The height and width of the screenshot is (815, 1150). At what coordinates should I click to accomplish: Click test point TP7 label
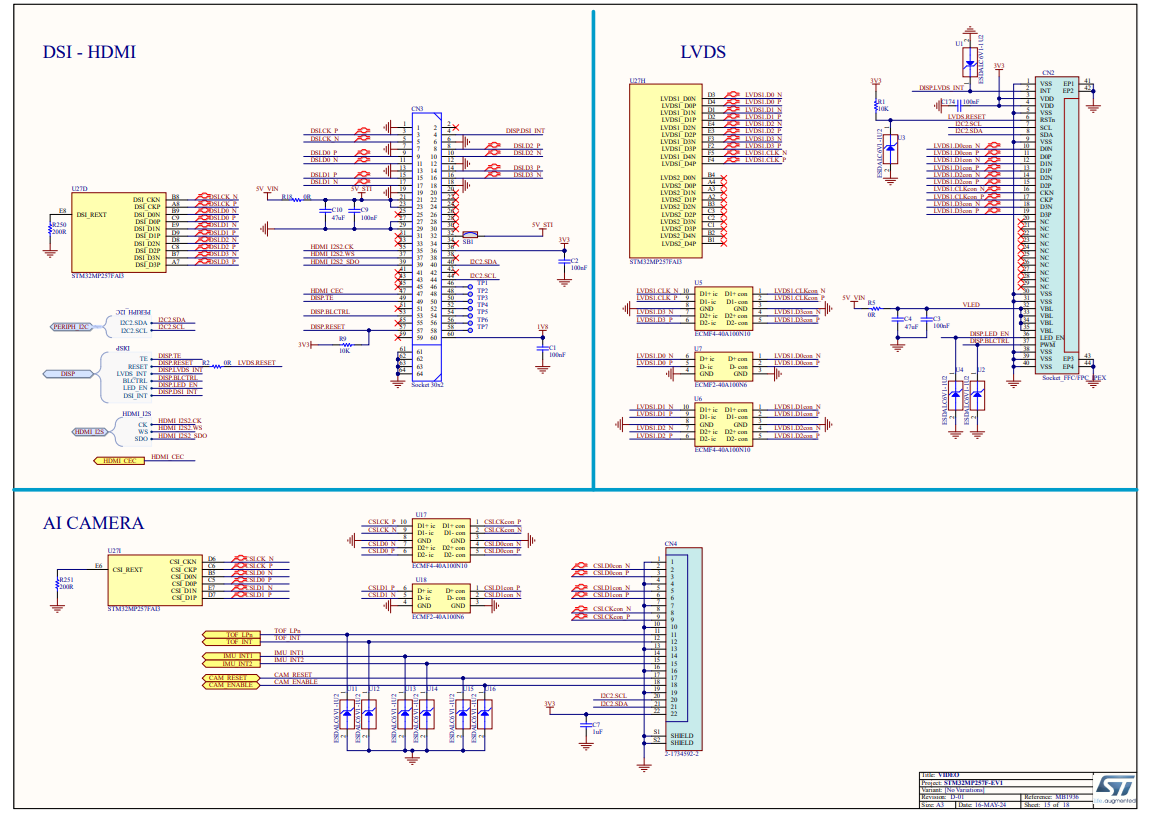tap(483, 326)
